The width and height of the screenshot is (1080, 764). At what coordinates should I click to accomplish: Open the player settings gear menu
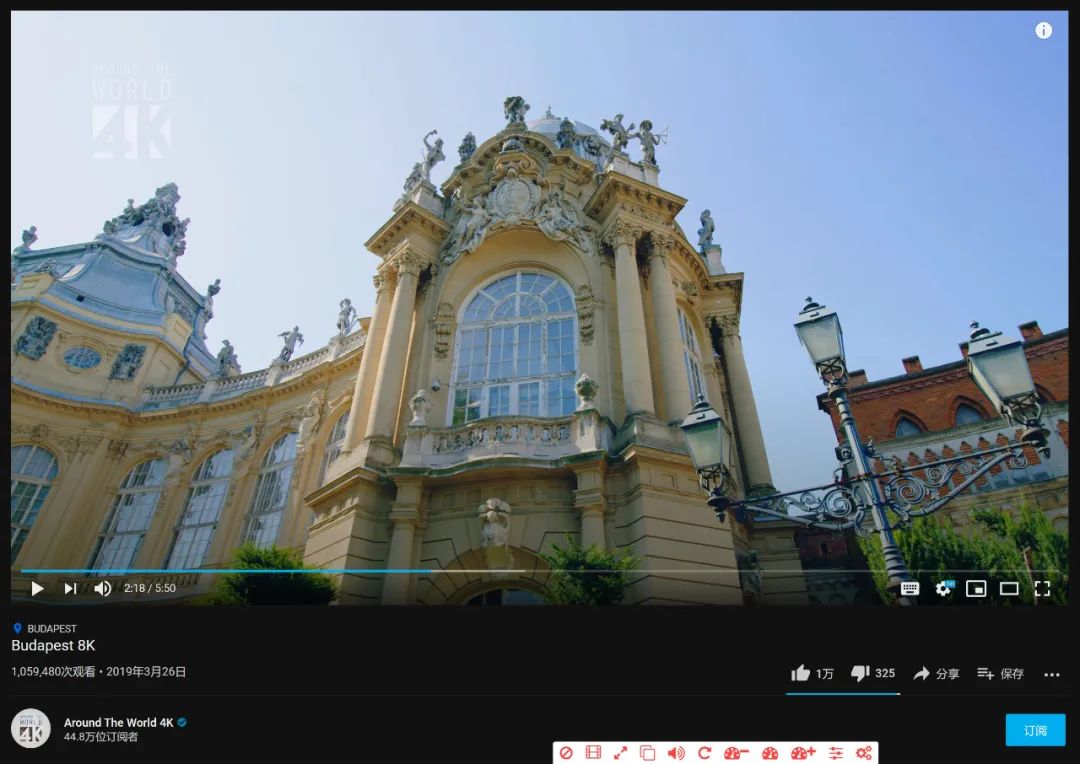tap(943, 589)
